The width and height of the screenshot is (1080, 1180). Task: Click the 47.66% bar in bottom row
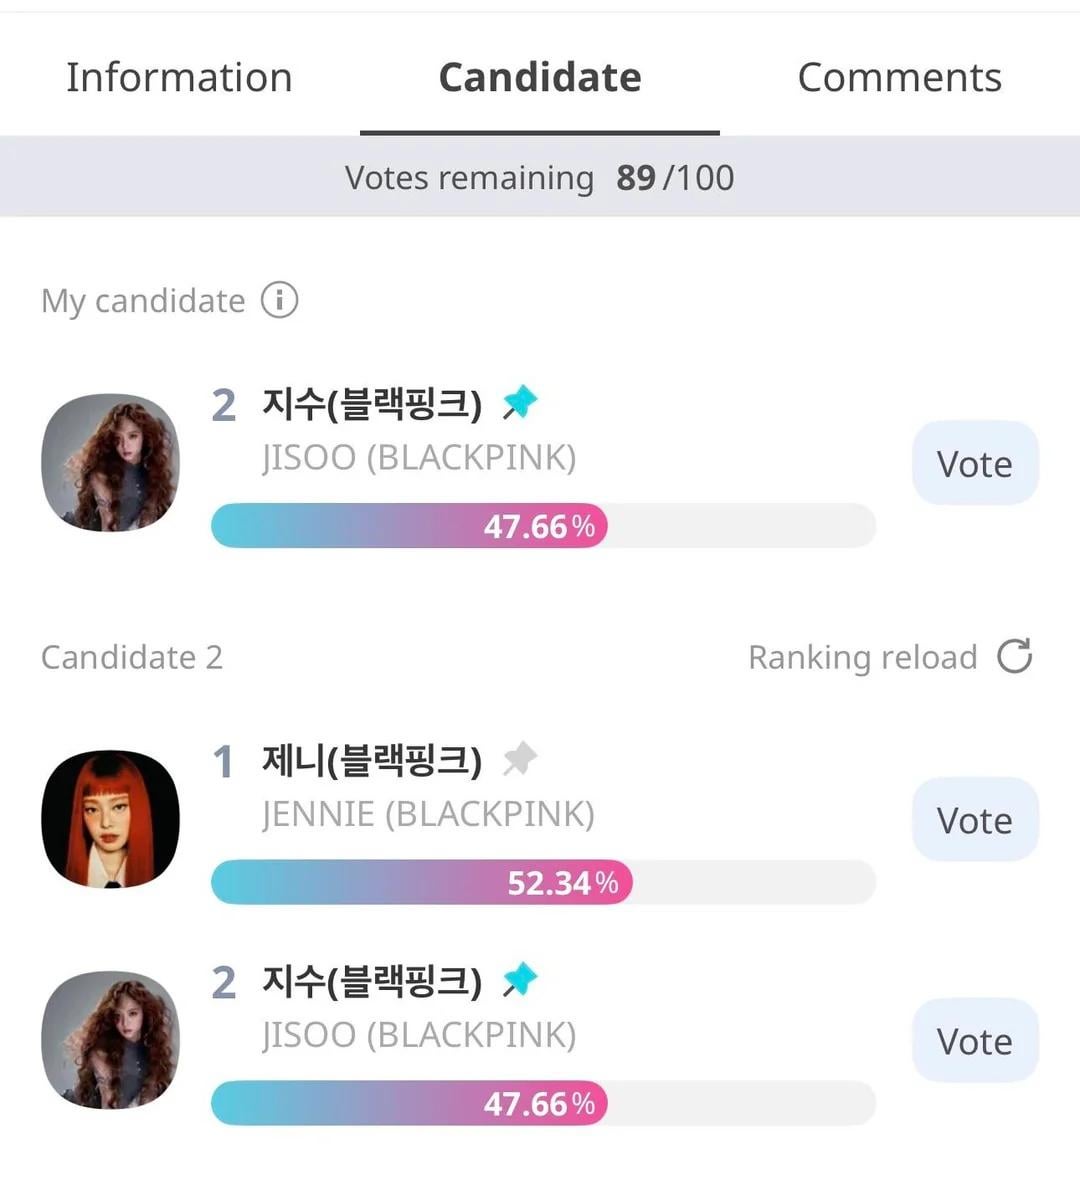click(x=543, y=1104)
